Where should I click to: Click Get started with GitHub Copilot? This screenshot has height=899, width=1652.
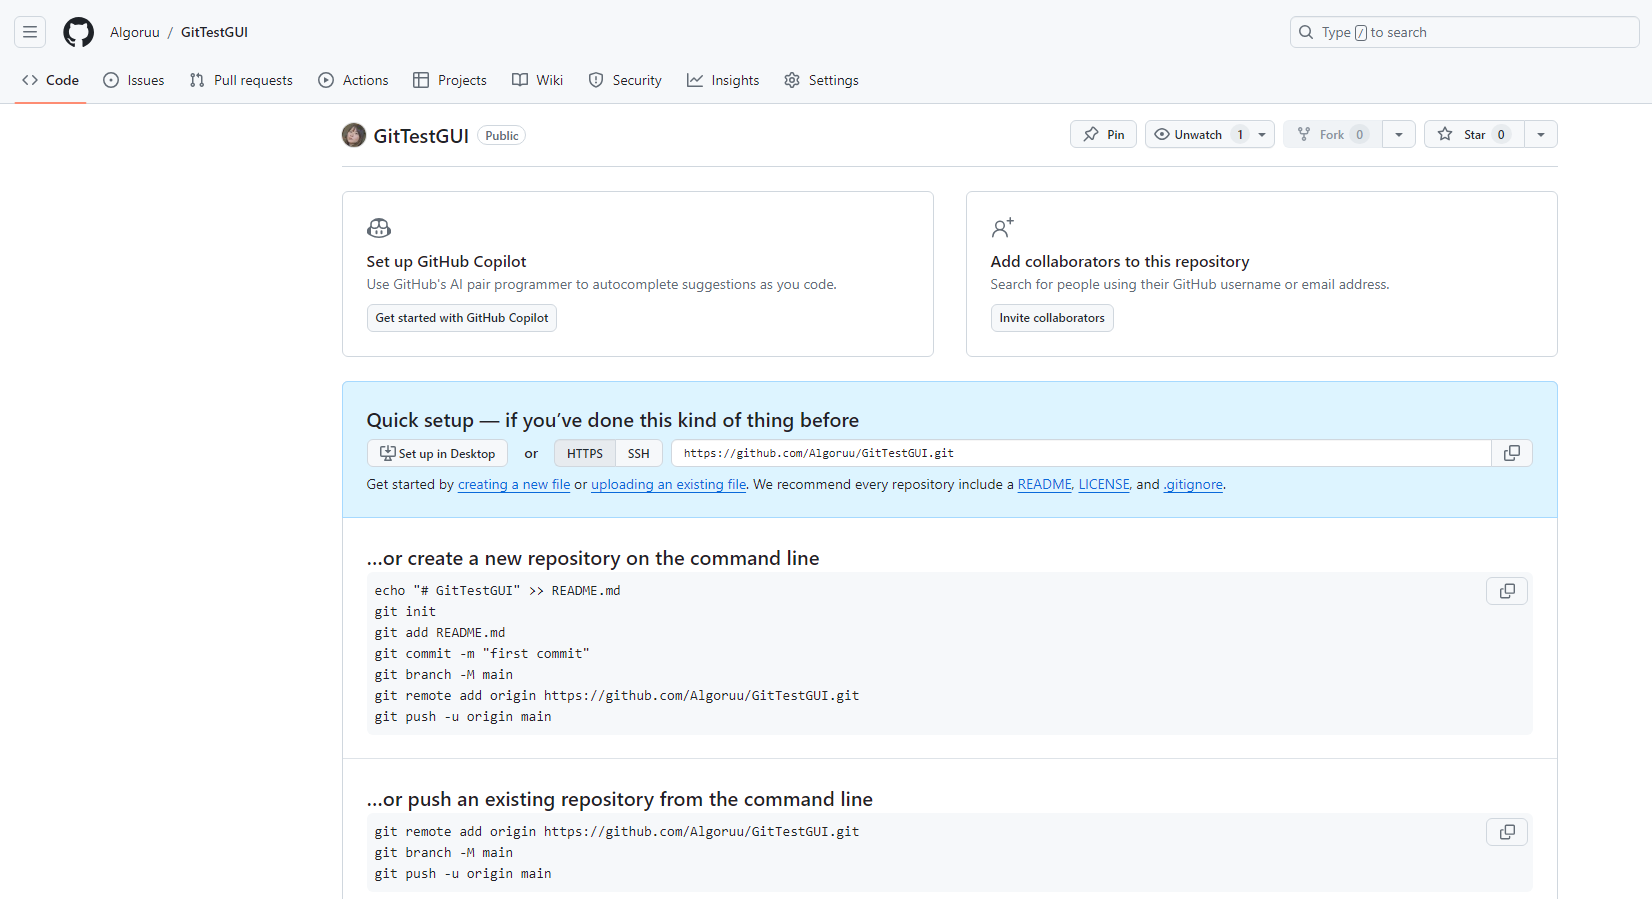(x=462, y=318)
